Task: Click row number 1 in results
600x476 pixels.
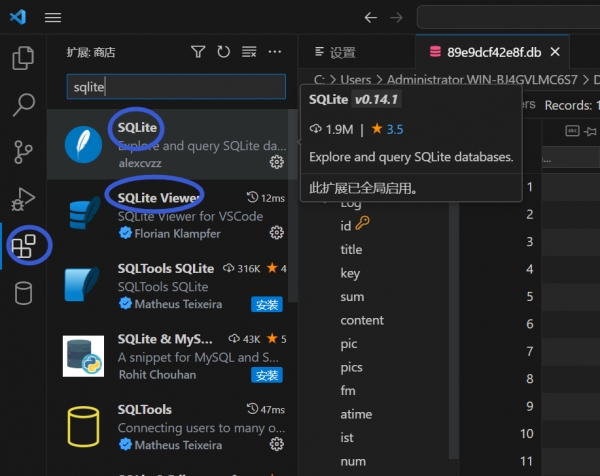Action: (530, 187)
